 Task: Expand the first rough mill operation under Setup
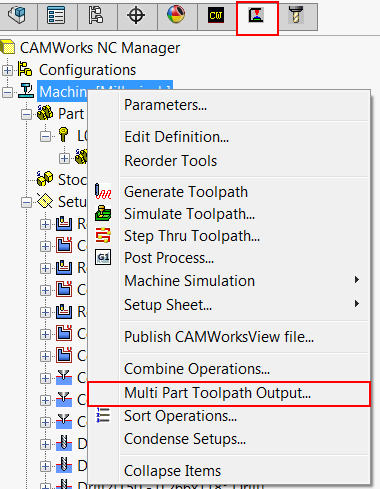click(x=45, y=224)
